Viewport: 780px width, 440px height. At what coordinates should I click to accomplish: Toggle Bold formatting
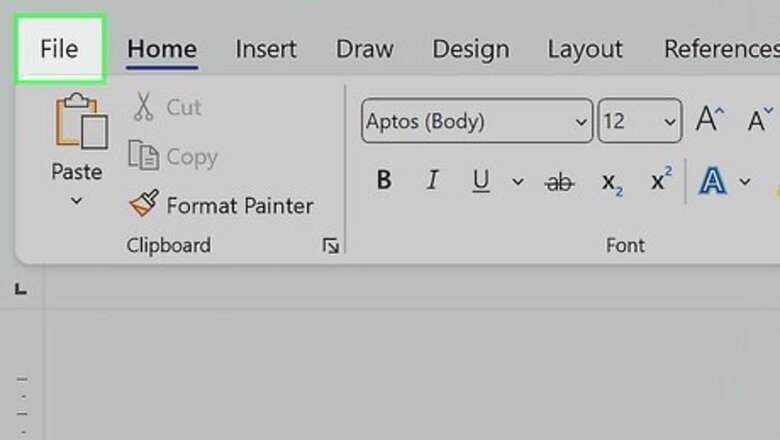383,181
